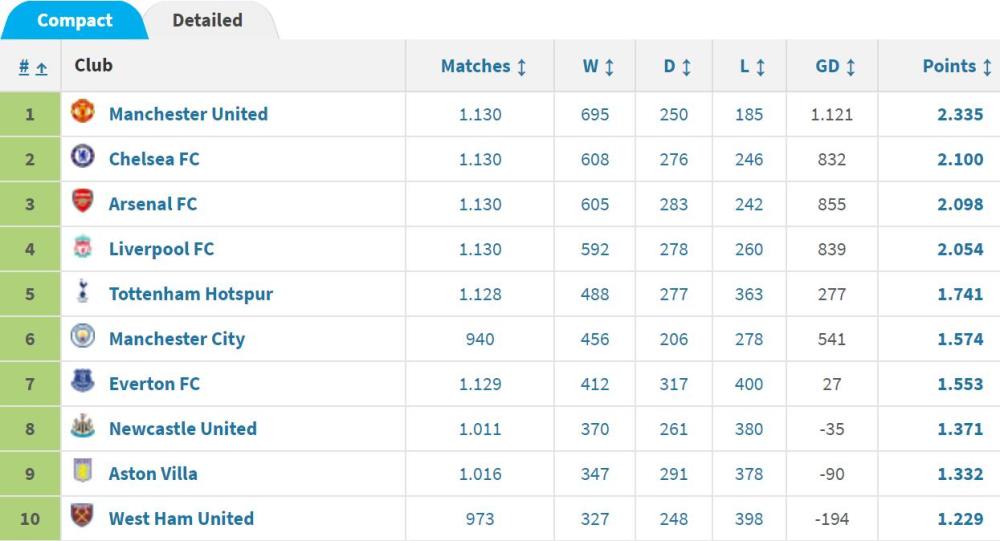Click the Chelsea FC club crest
The height and width of the screenshot is (541, 1000).
(x=82, y=156)
